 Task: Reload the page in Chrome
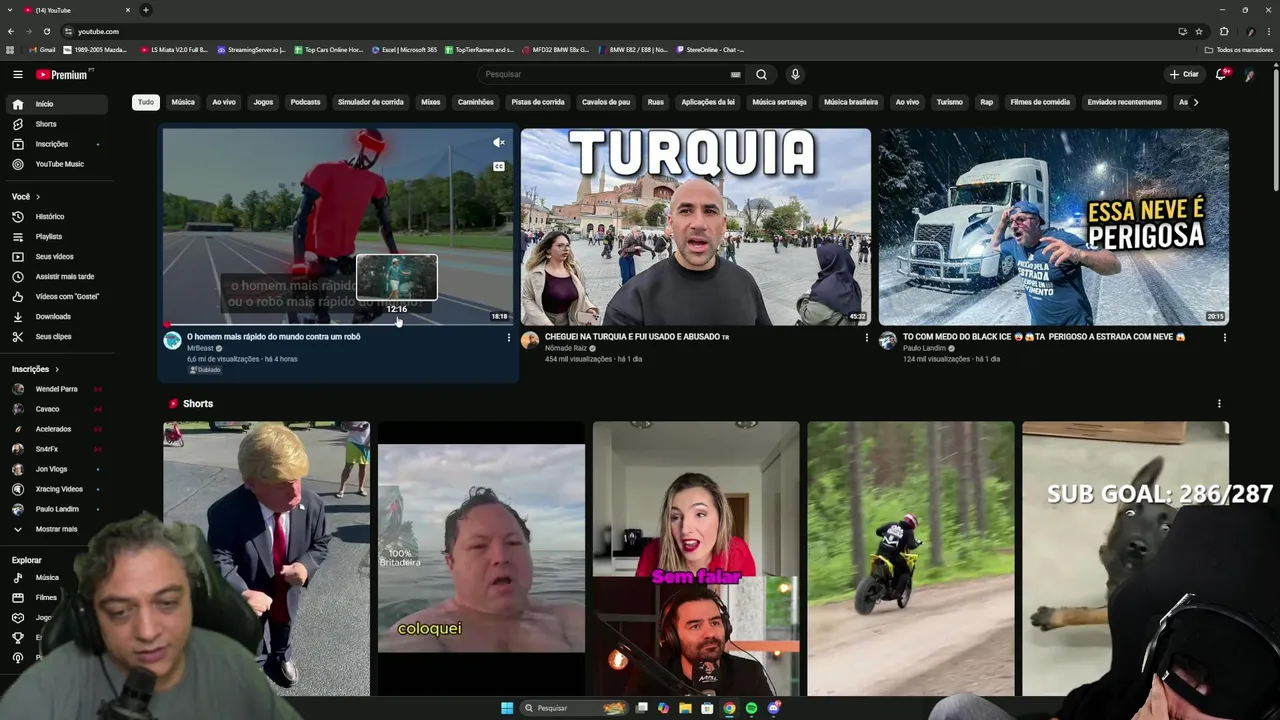coord(46,31)
